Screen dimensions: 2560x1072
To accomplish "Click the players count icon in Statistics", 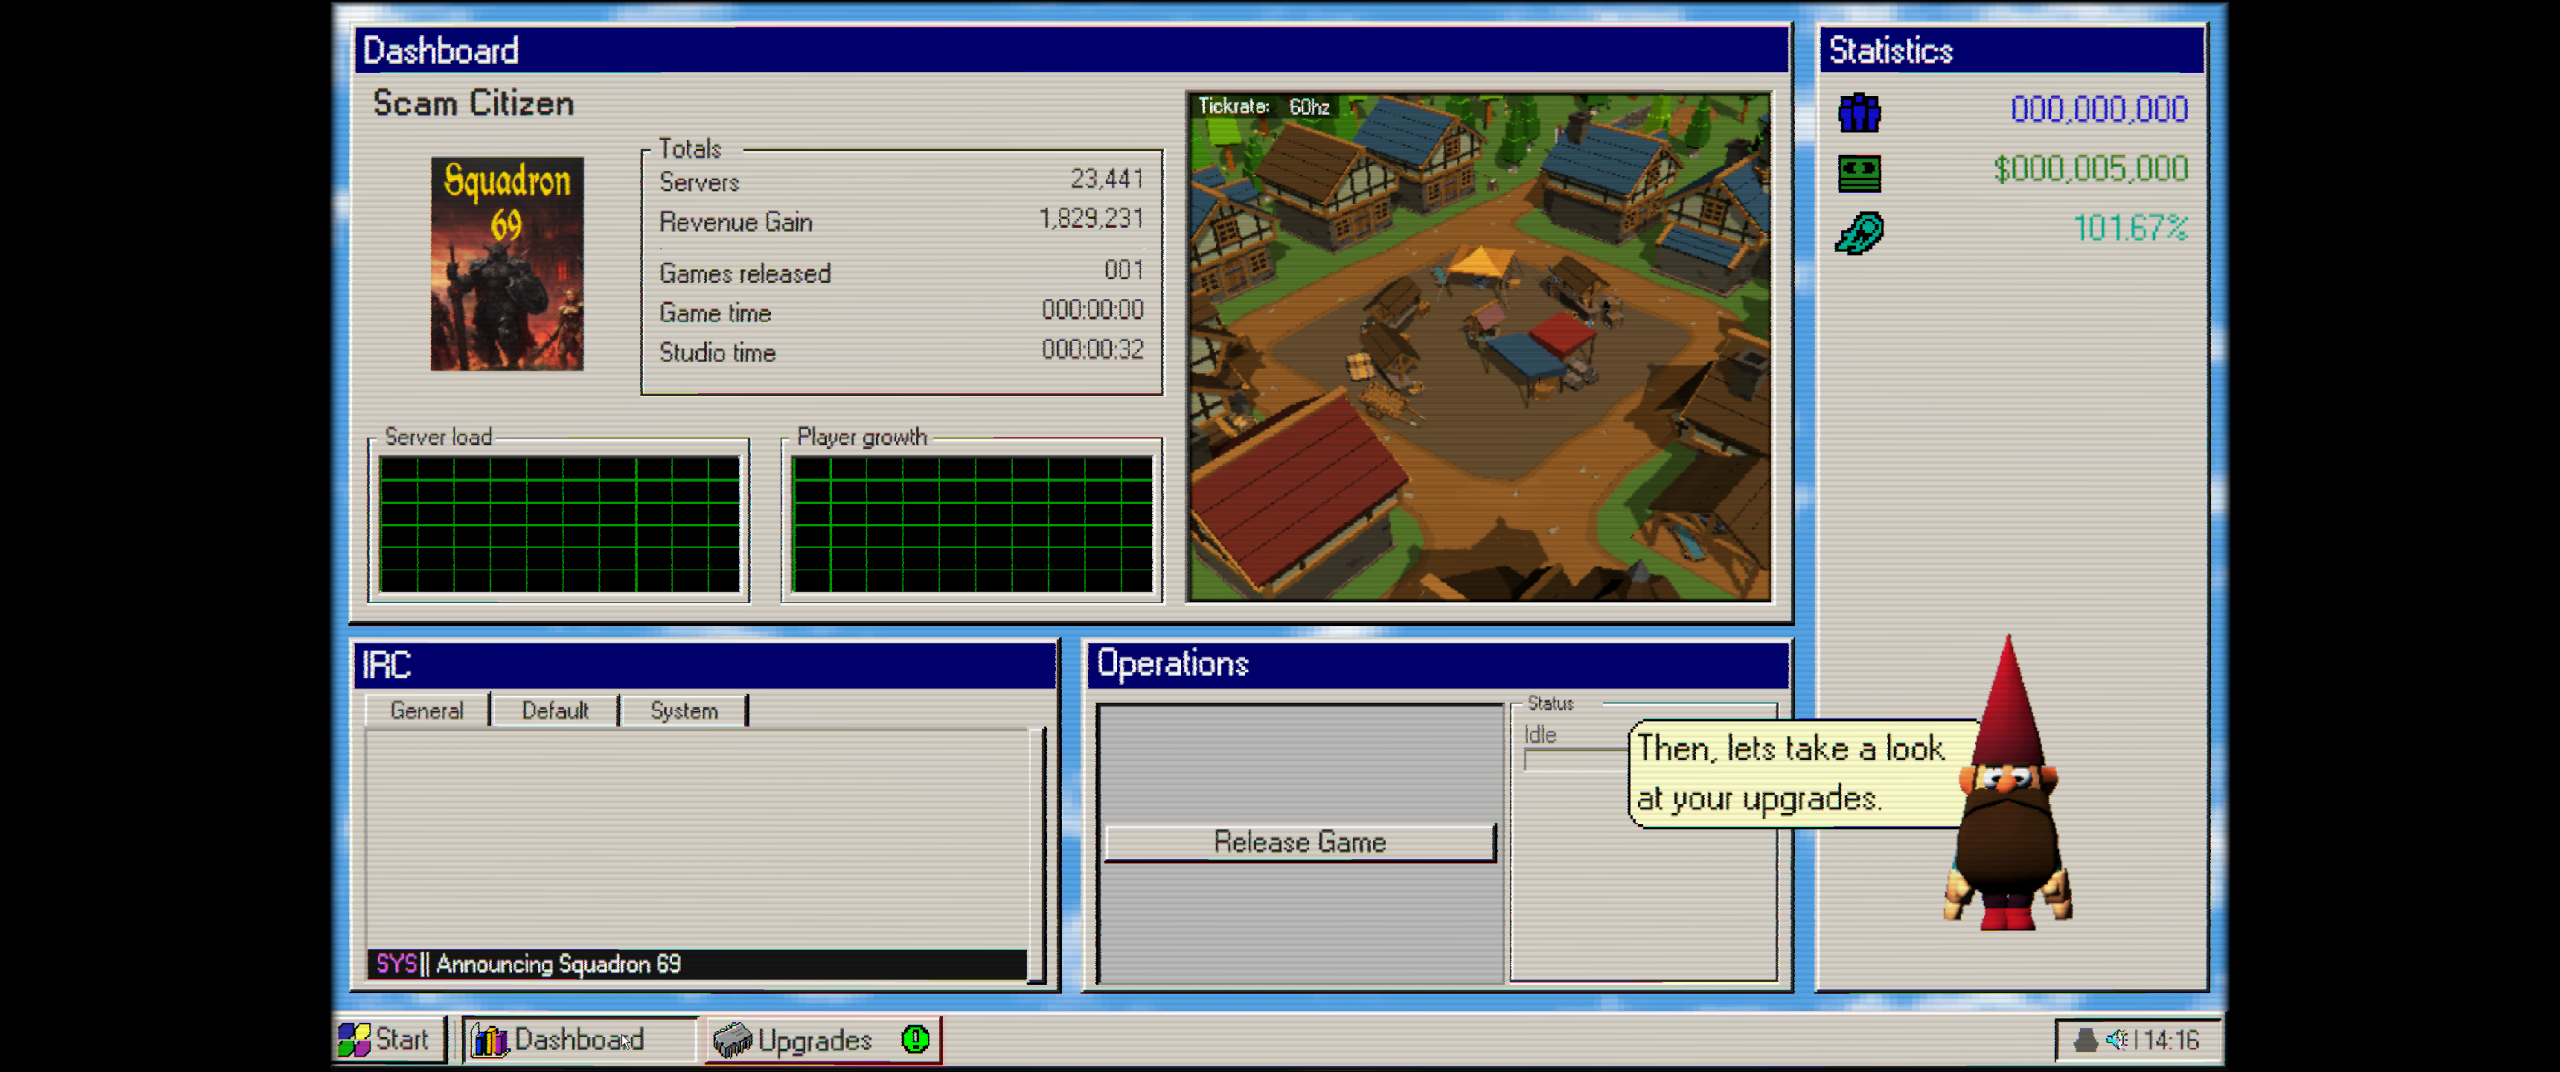I will (x=1859, y=112).
